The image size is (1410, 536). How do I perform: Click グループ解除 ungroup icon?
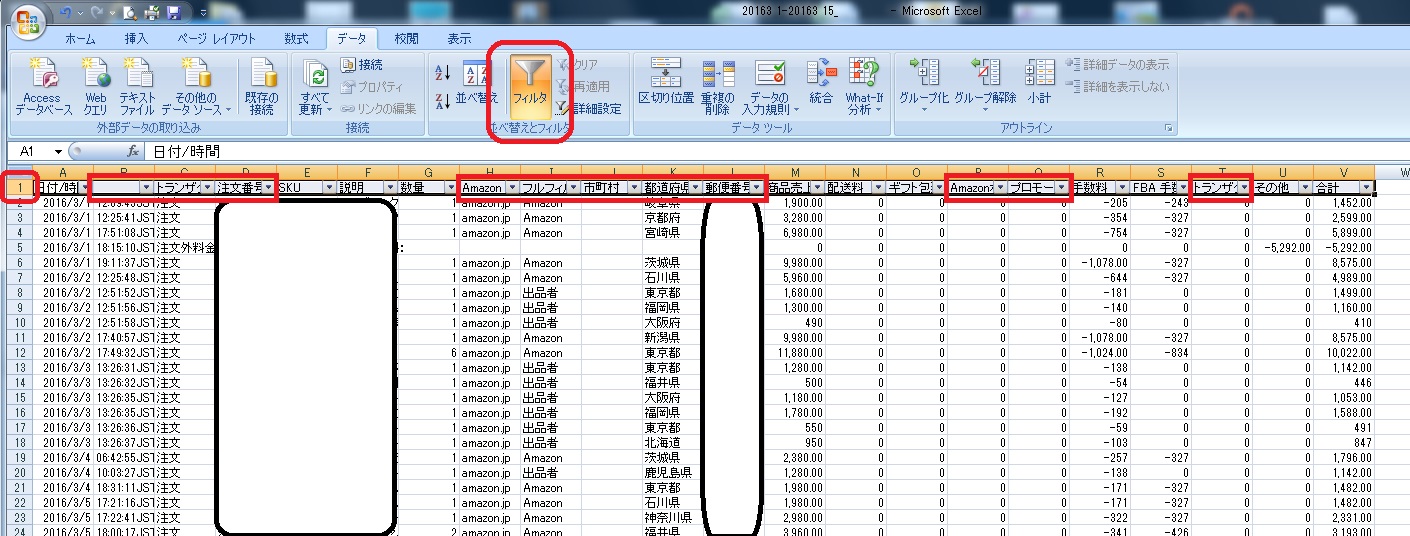click(985, 74)
